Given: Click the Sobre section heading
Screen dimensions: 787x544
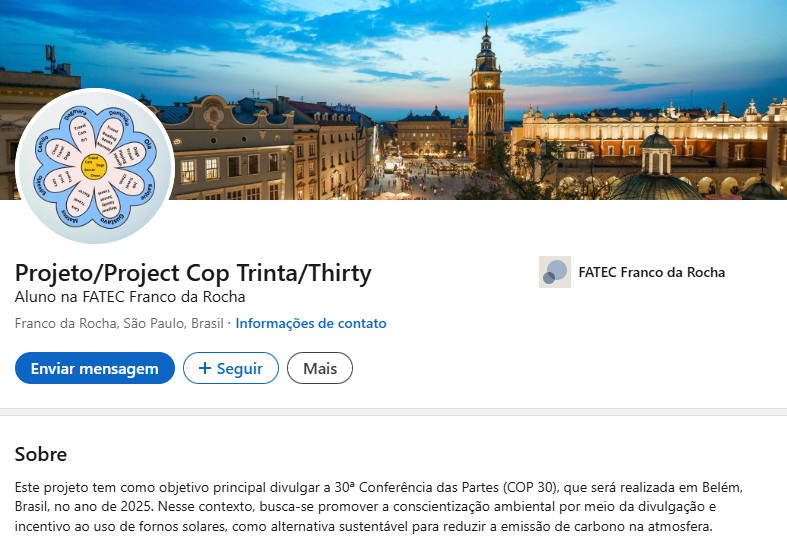Looking at the screenshot, I should (x=41, y=454).
